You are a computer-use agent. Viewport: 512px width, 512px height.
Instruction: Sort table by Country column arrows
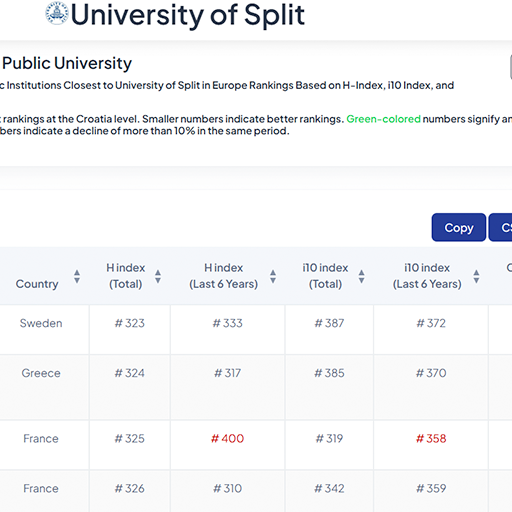pos(77,276)
